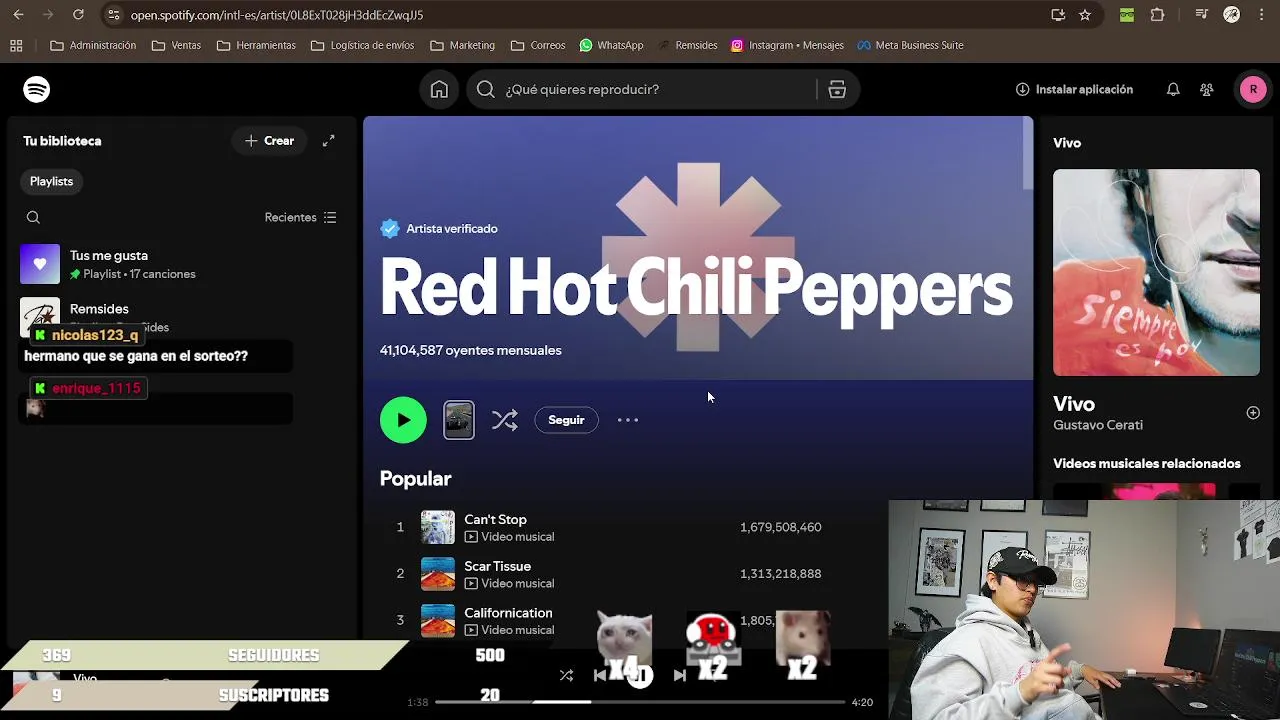Viewport: 1280px width, 720px height.
Task: Click the Spotify logo
Action: pos(37,89)
